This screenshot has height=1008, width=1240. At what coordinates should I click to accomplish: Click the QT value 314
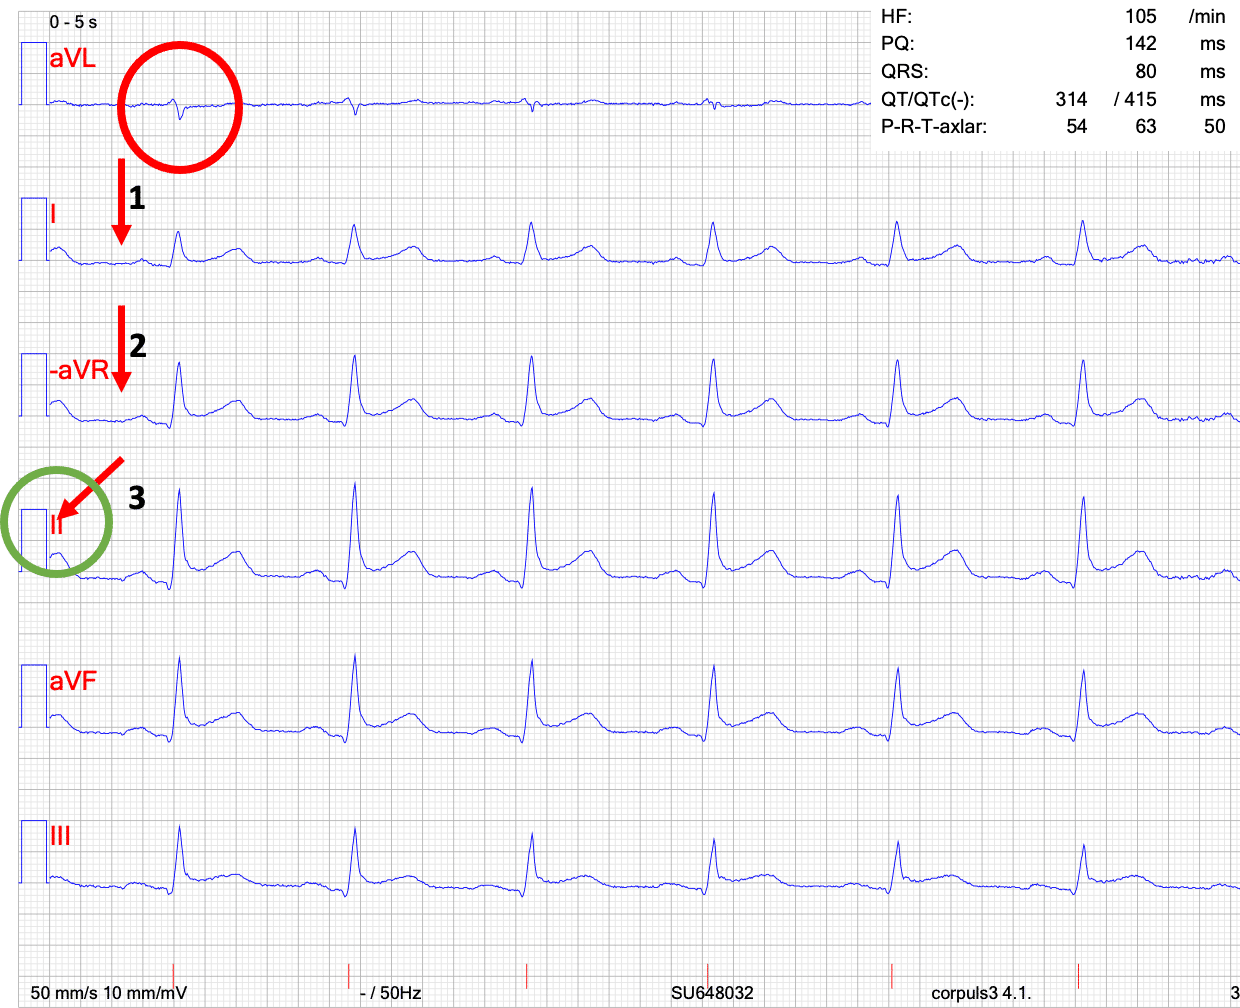pos(1071,99)
